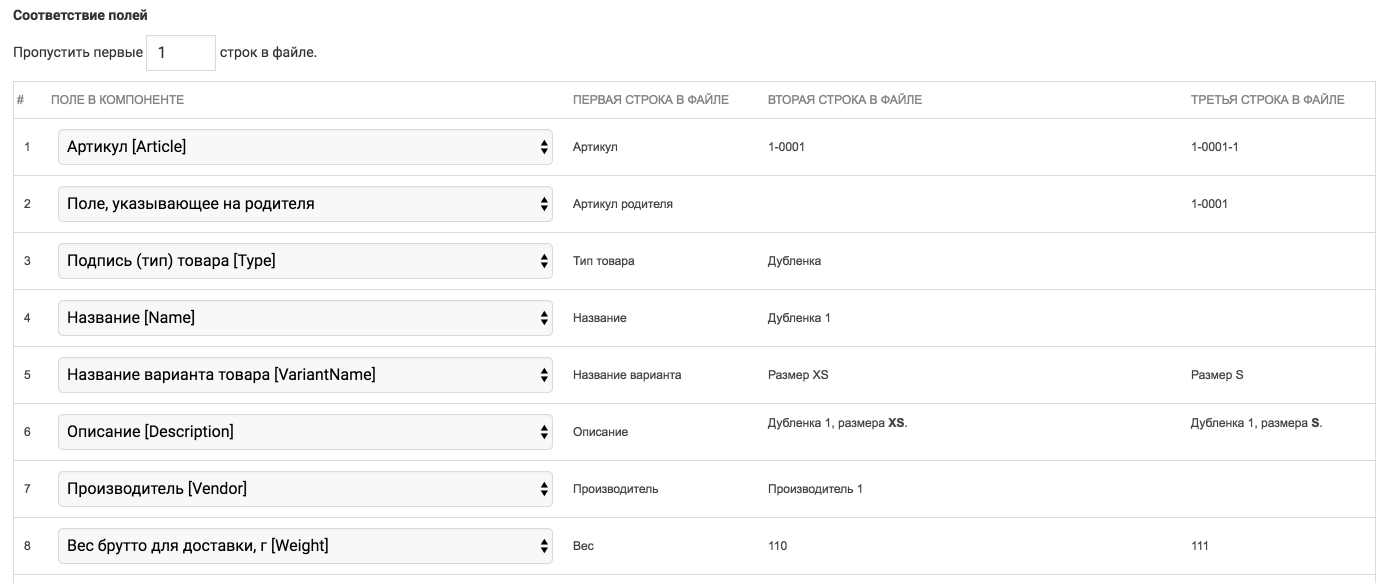The width and height of the screenshot is (1390, 583).
Task: Open the Артикул [Article] field dropdown
Action: coord(305,147)
